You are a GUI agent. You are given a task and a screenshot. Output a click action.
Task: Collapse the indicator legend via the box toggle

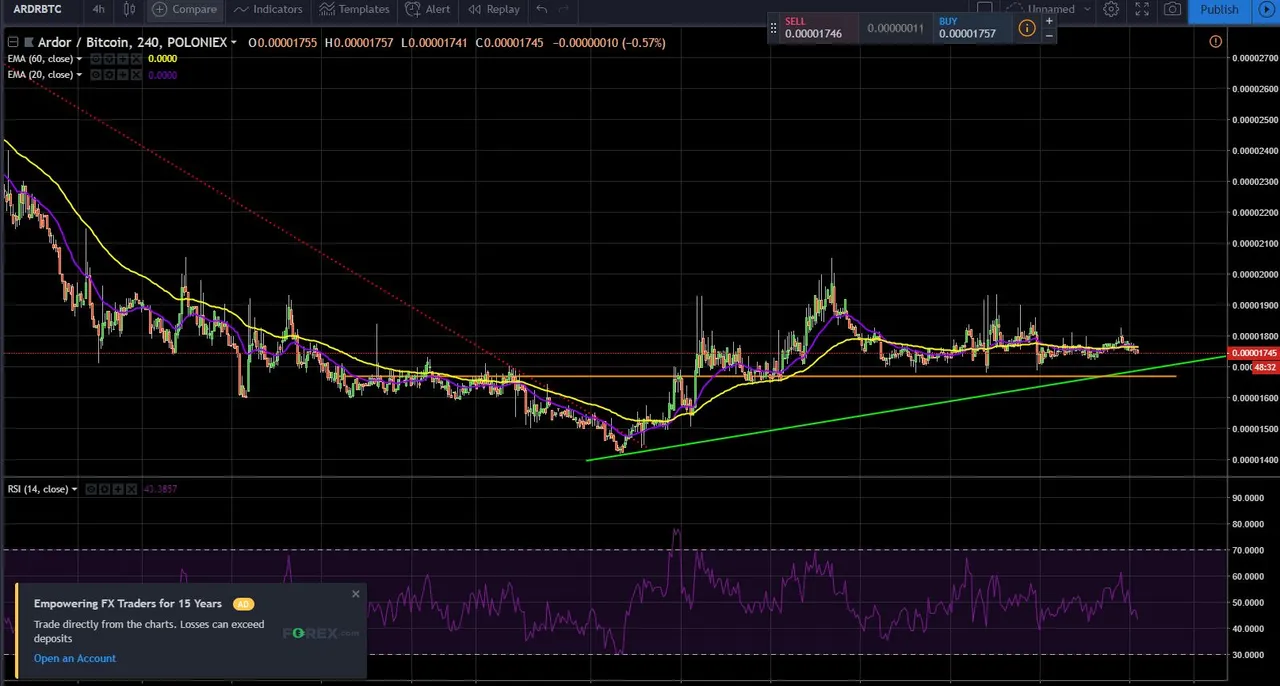point(13,42)
